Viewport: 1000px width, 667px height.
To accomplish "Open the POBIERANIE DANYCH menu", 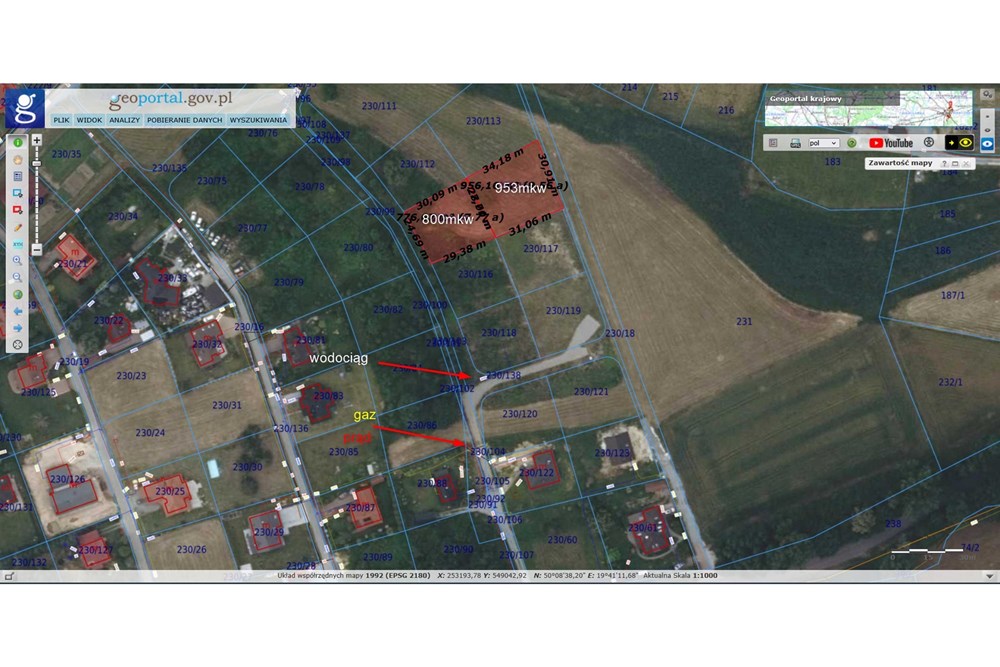I will (x=185, y=120).
